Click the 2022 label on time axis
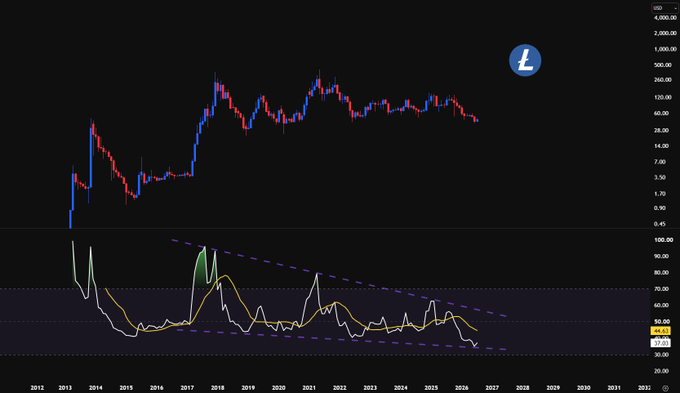The height and width of the screenshot is (393, 680). click(x=340, y=388)
